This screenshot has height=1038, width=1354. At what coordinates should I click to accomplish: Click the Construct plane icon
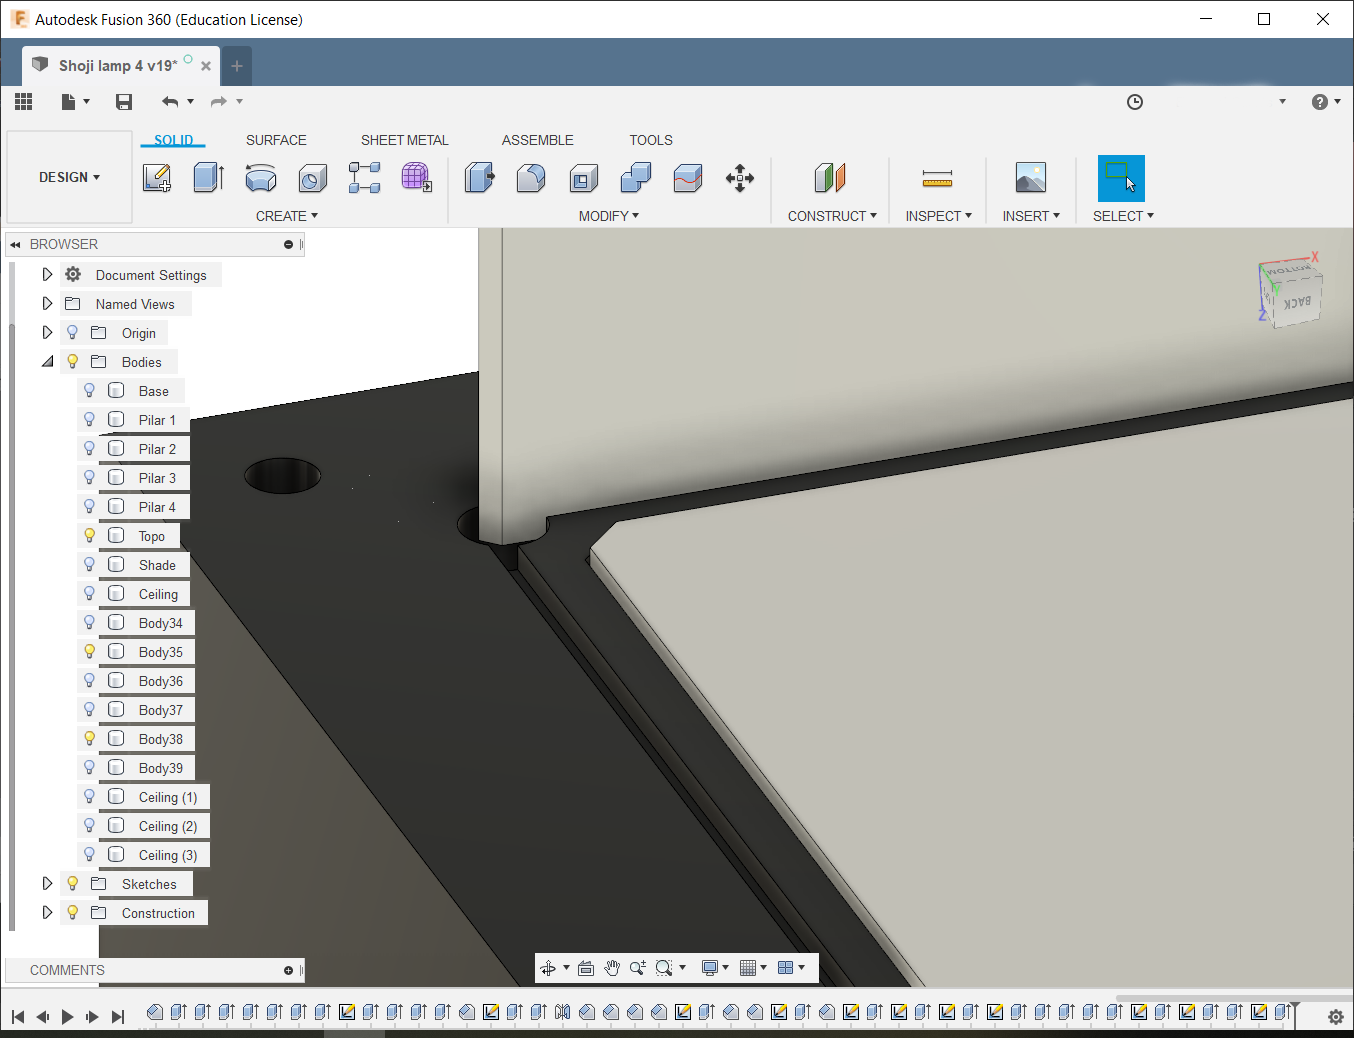pos(830,178)
